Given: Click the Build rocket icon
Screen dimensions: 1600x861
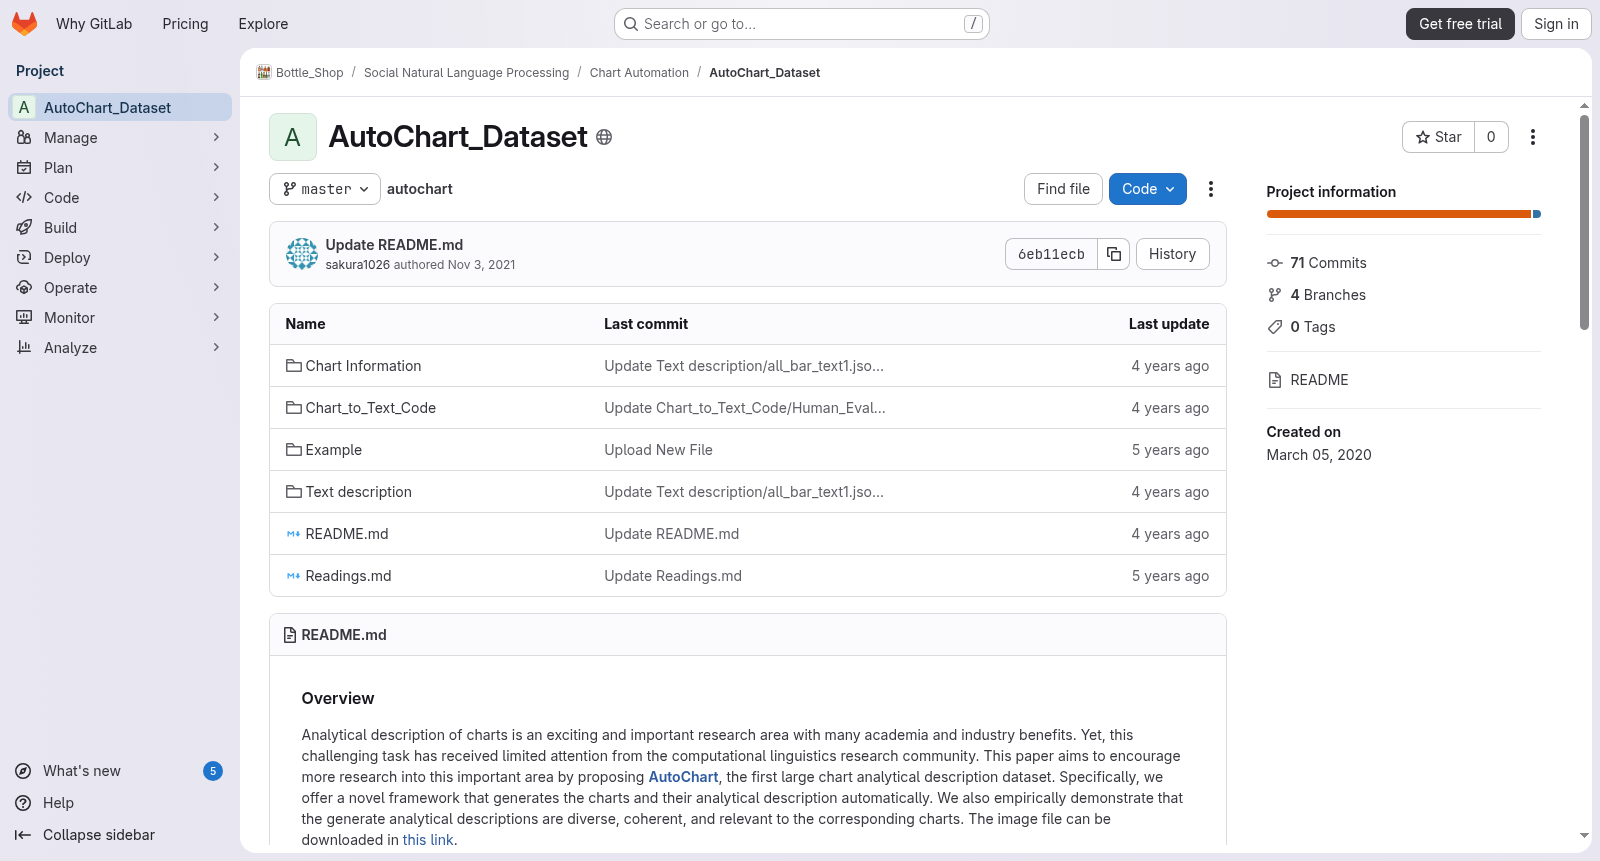Looking at the screenshot, I should tap(24, 228).
